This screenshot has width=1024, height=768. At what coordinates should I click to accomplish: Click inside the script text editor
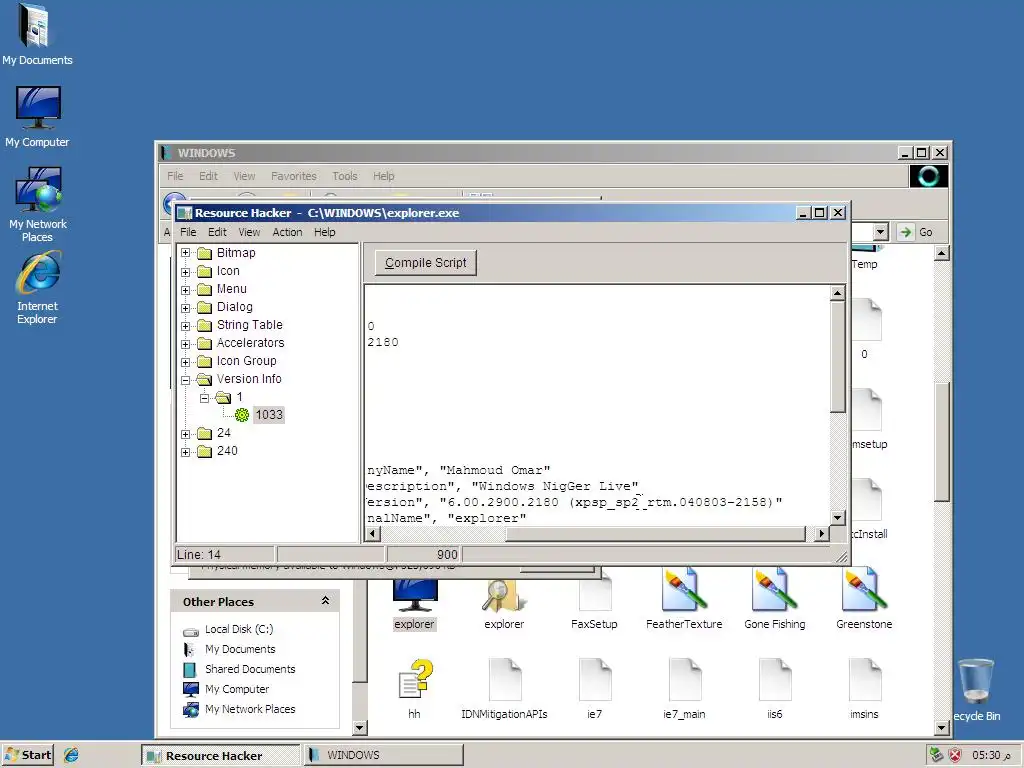tap(597, 405)
